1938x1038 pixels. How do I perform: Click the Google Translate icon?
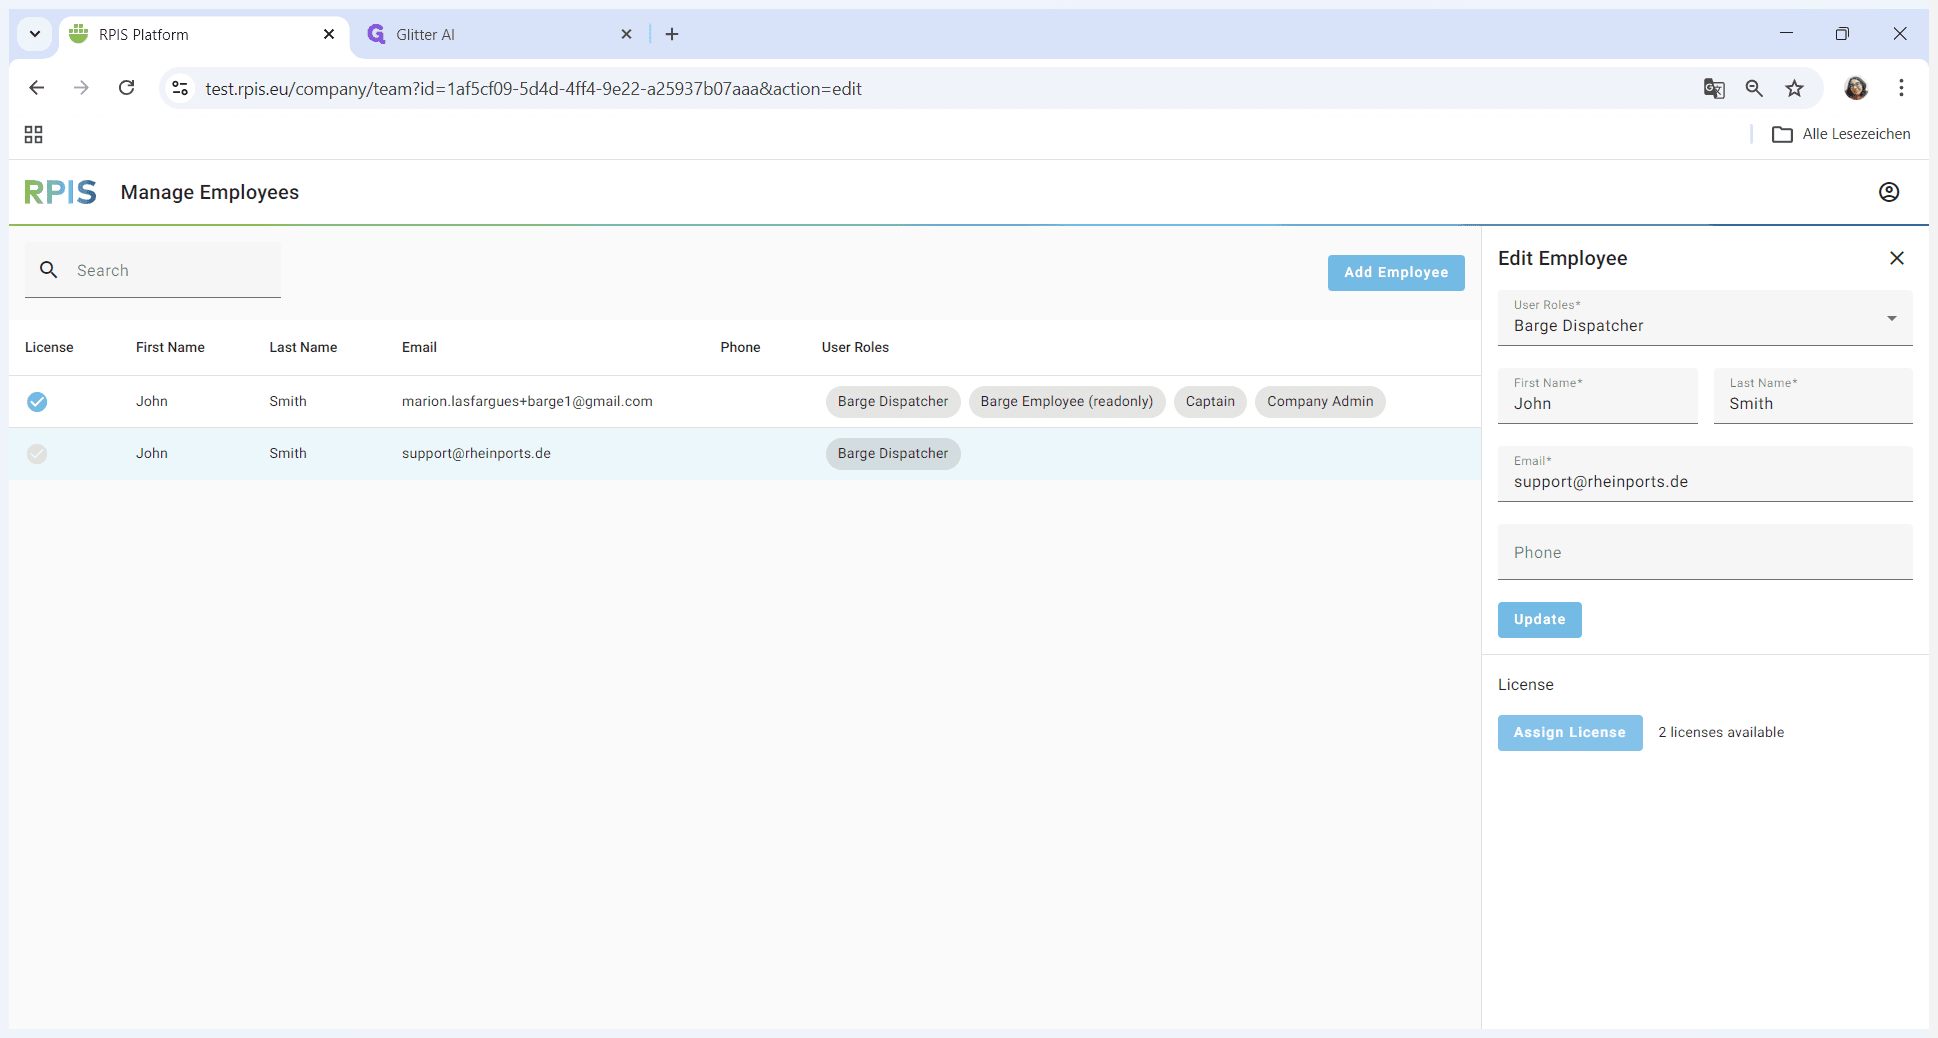coord(1714,88)
